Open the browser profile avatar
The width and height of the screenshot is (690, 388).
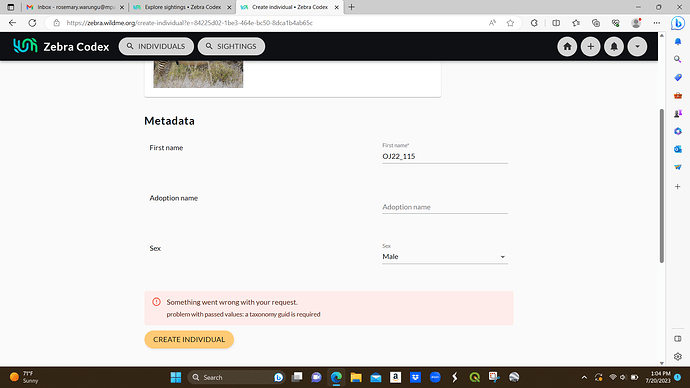(636, 23)
